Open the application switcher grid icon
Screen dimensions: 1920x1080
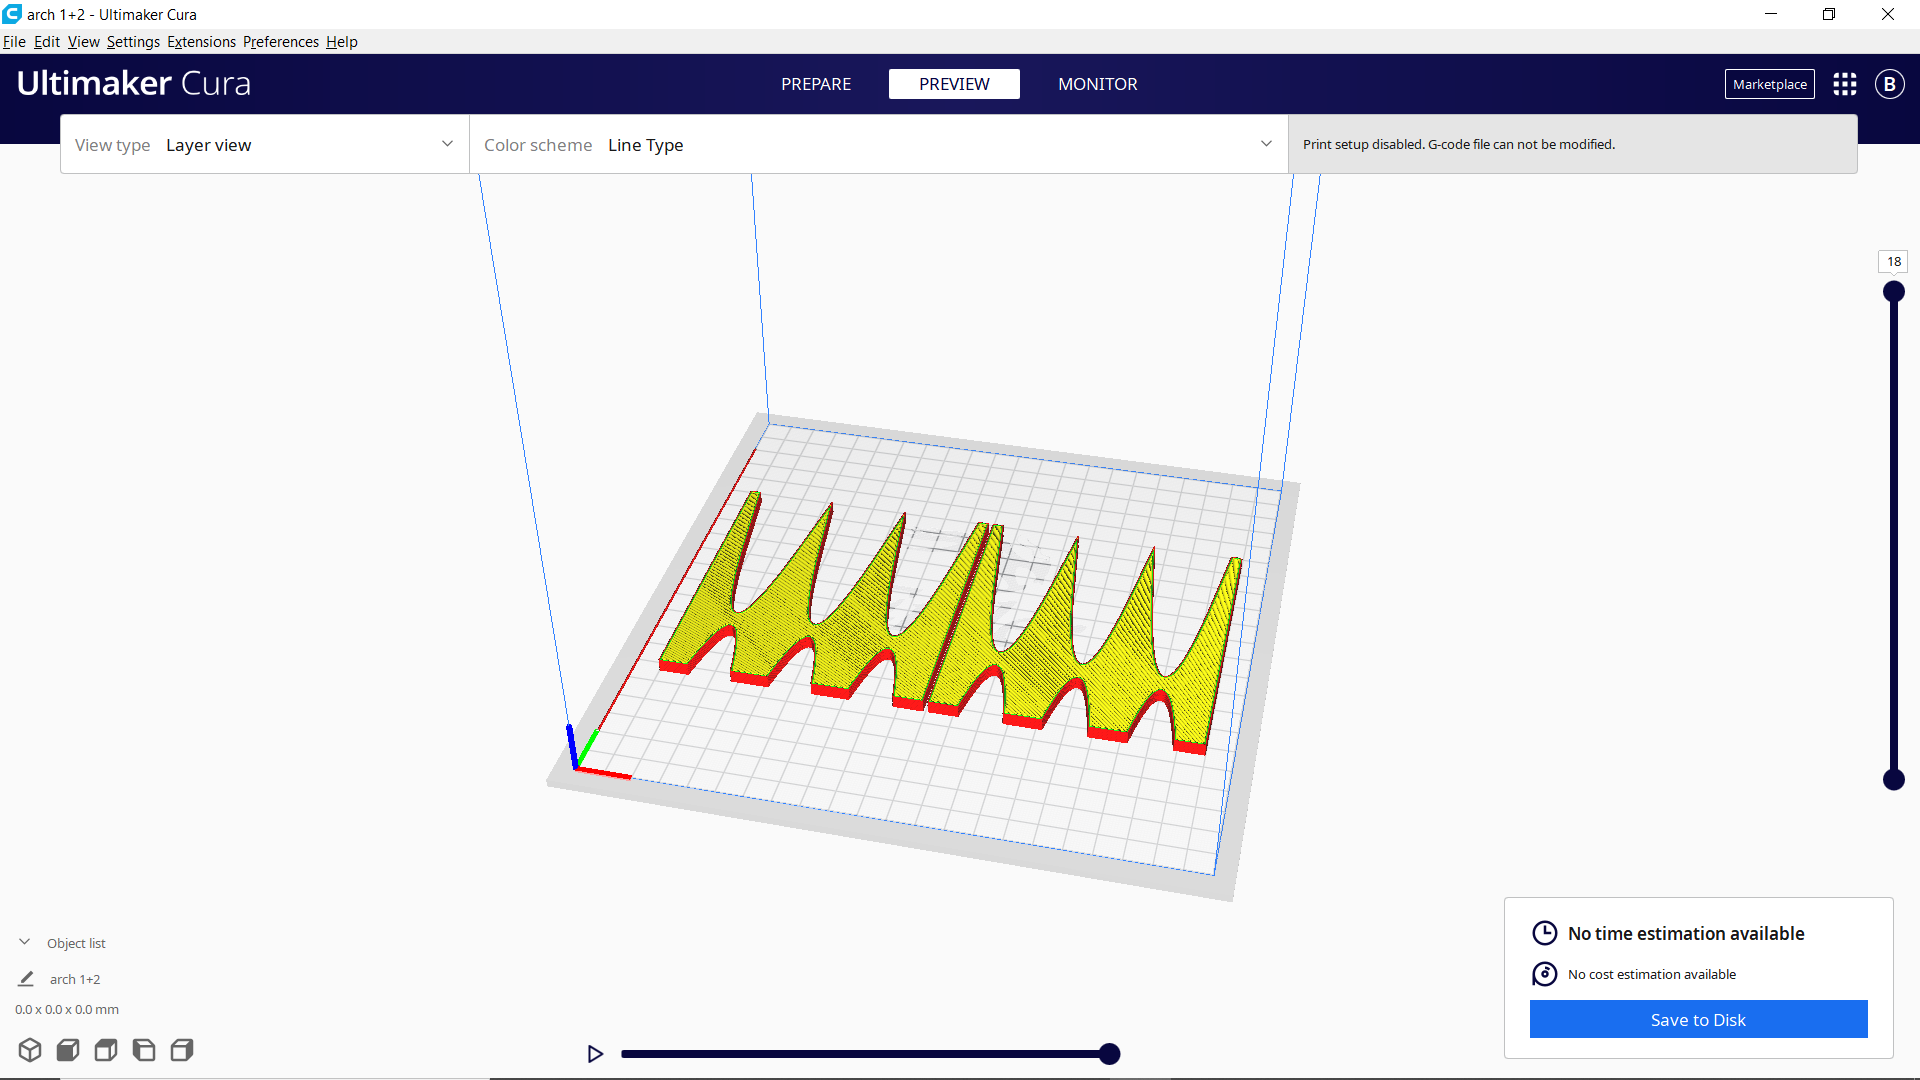pyautogui.click(x=1845, y=84)
